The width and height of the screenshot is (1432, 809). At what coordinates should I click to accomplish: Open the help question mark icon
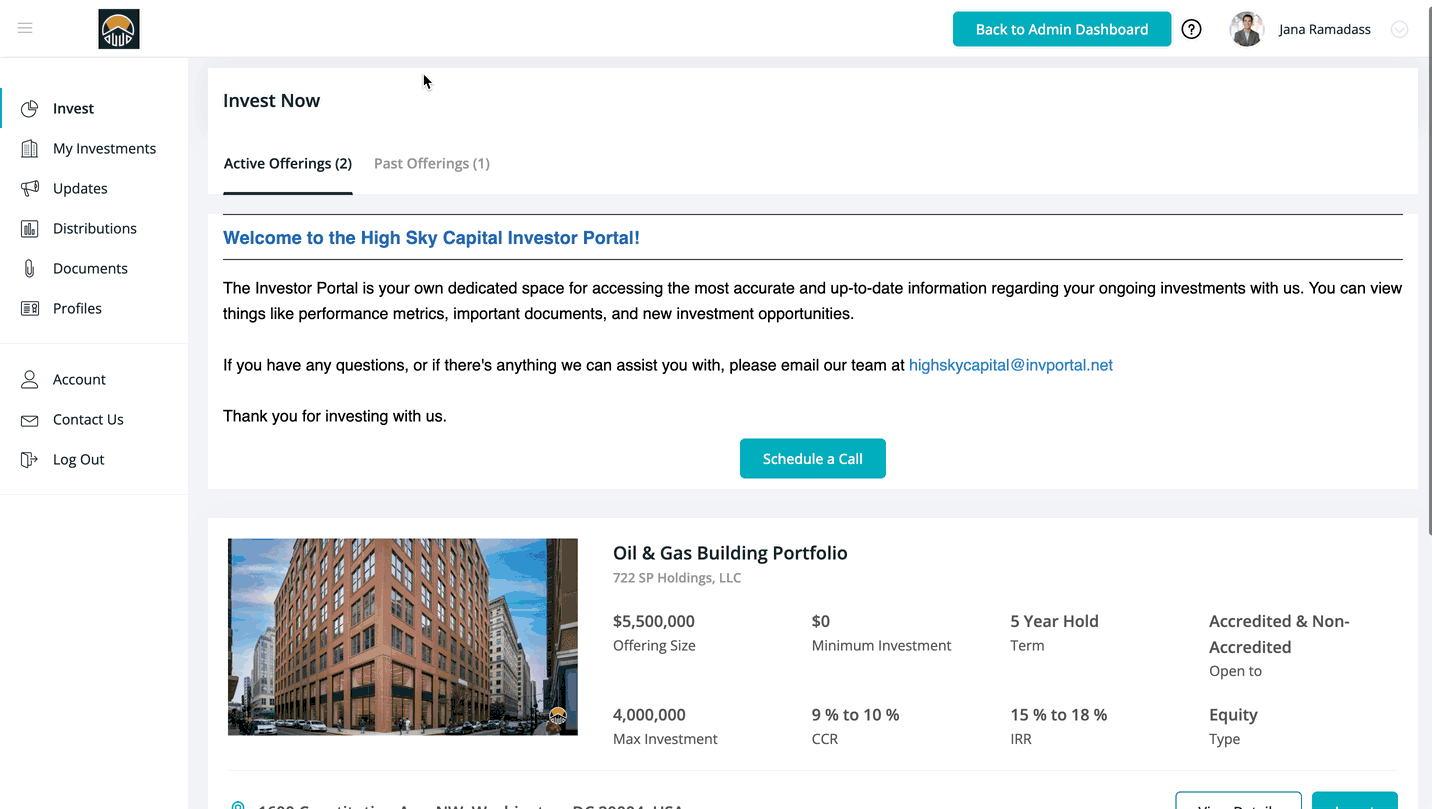coord(1191,29)
